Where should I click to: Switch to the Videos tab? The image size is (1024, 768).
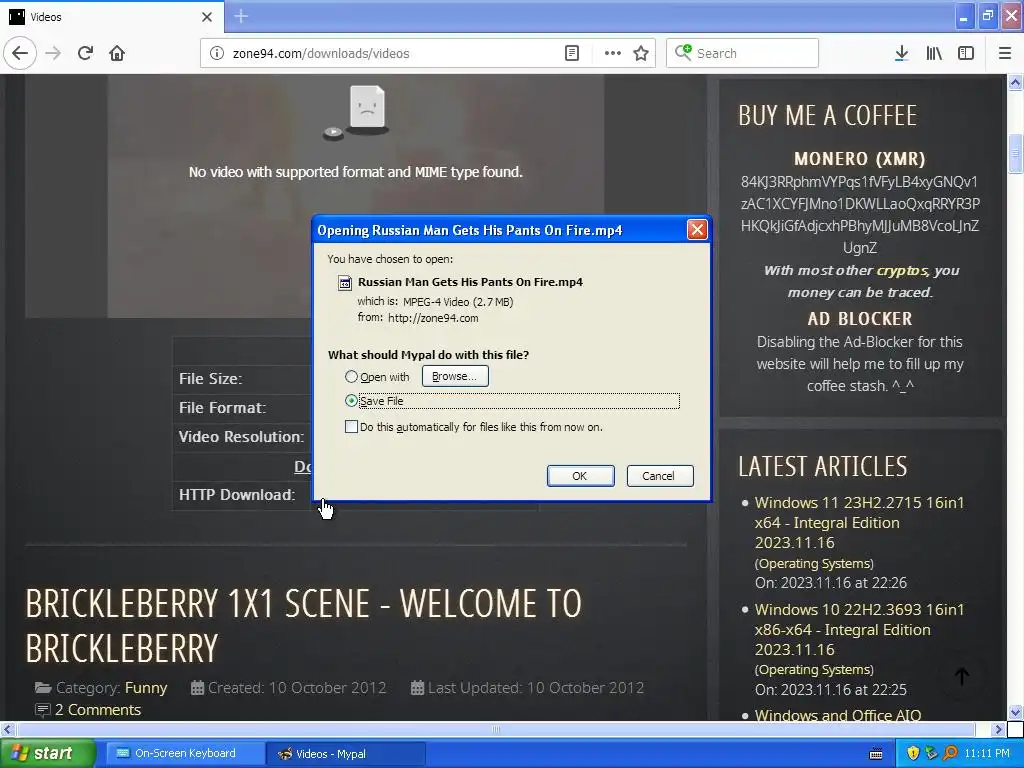(x=112, y=17)
